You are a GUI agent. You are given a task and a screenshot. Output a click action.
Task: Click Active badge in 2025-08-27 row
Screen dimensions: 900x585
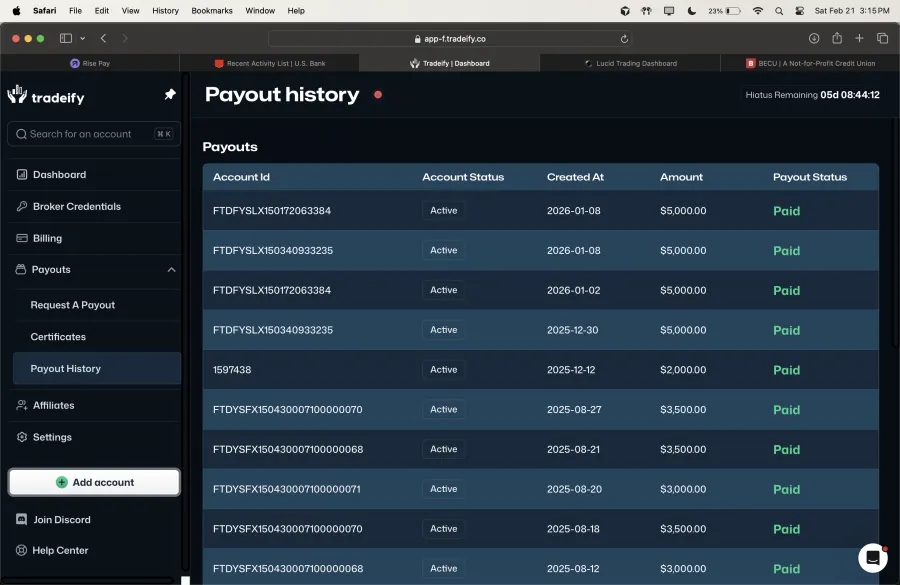coord(444,409)
